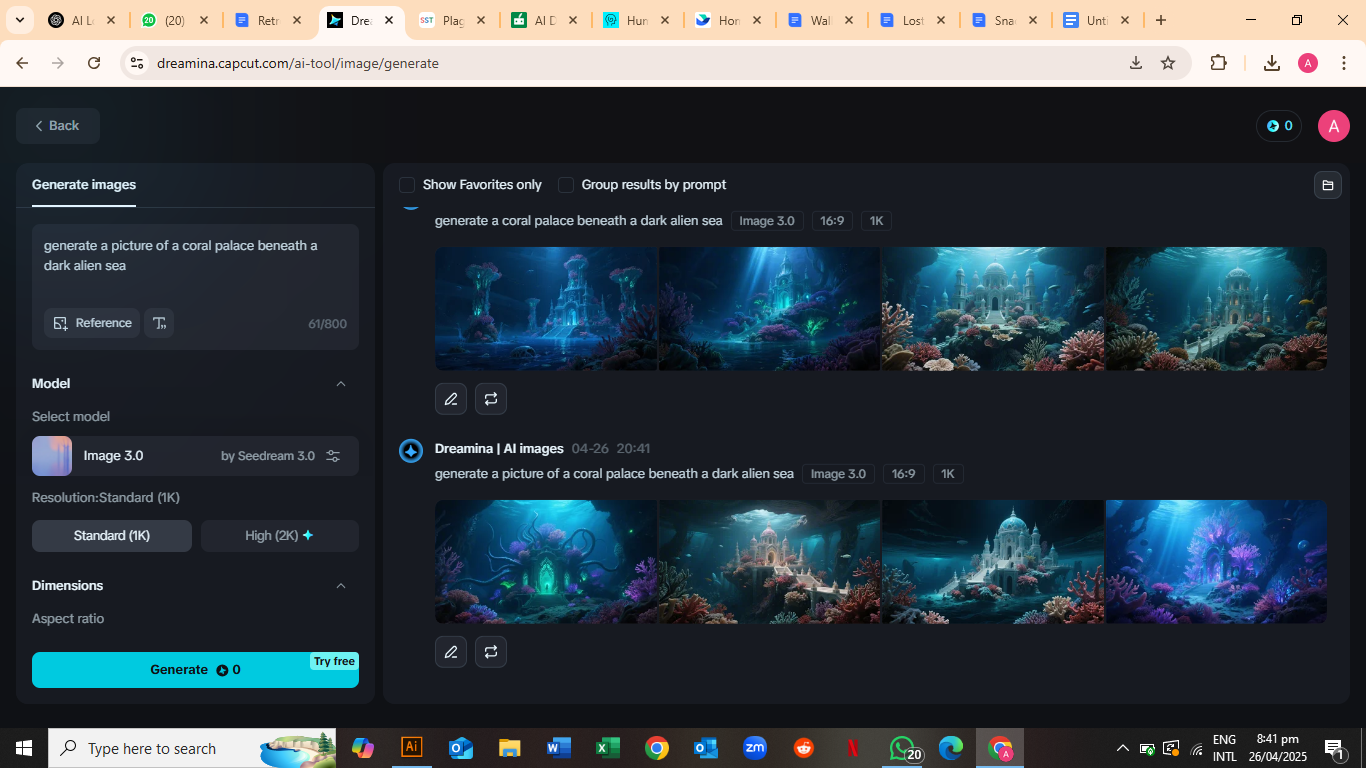This screenshot has width=1366, height=768.
Task: Reload the page
Action: tap(94, 63)
